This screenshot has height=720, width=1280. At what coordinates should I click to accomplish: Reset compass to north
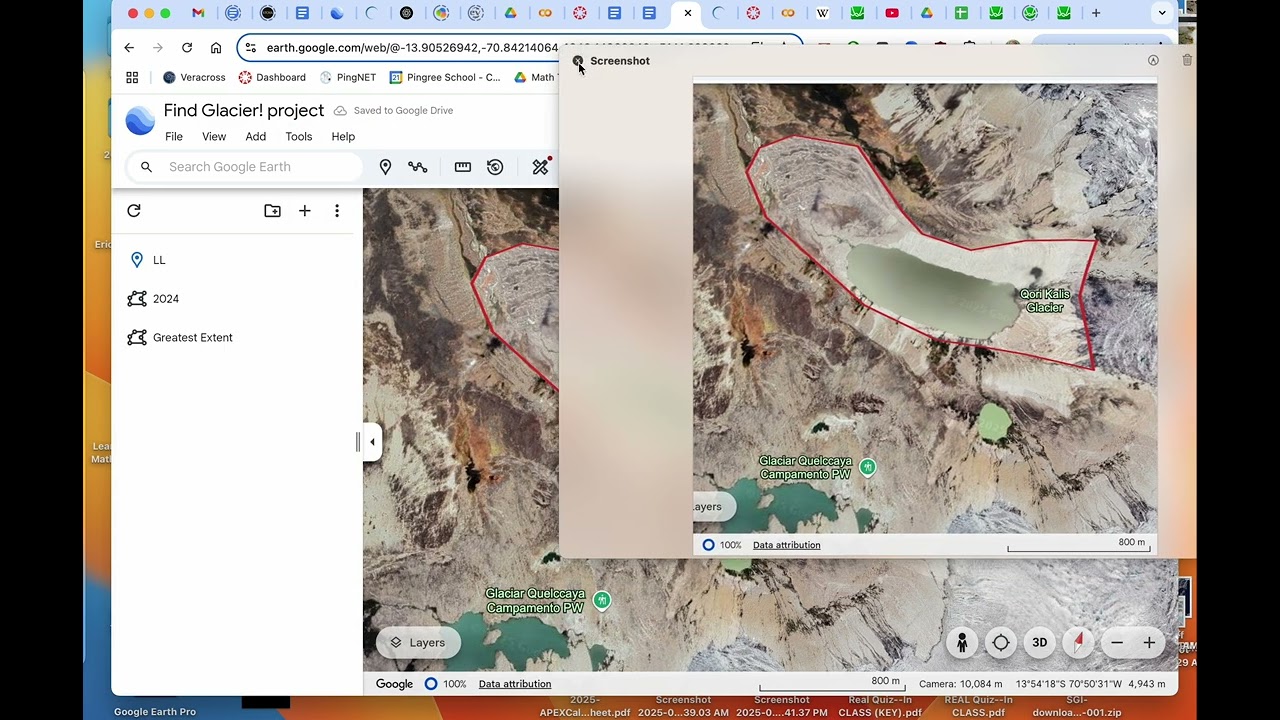(1078, 643)
